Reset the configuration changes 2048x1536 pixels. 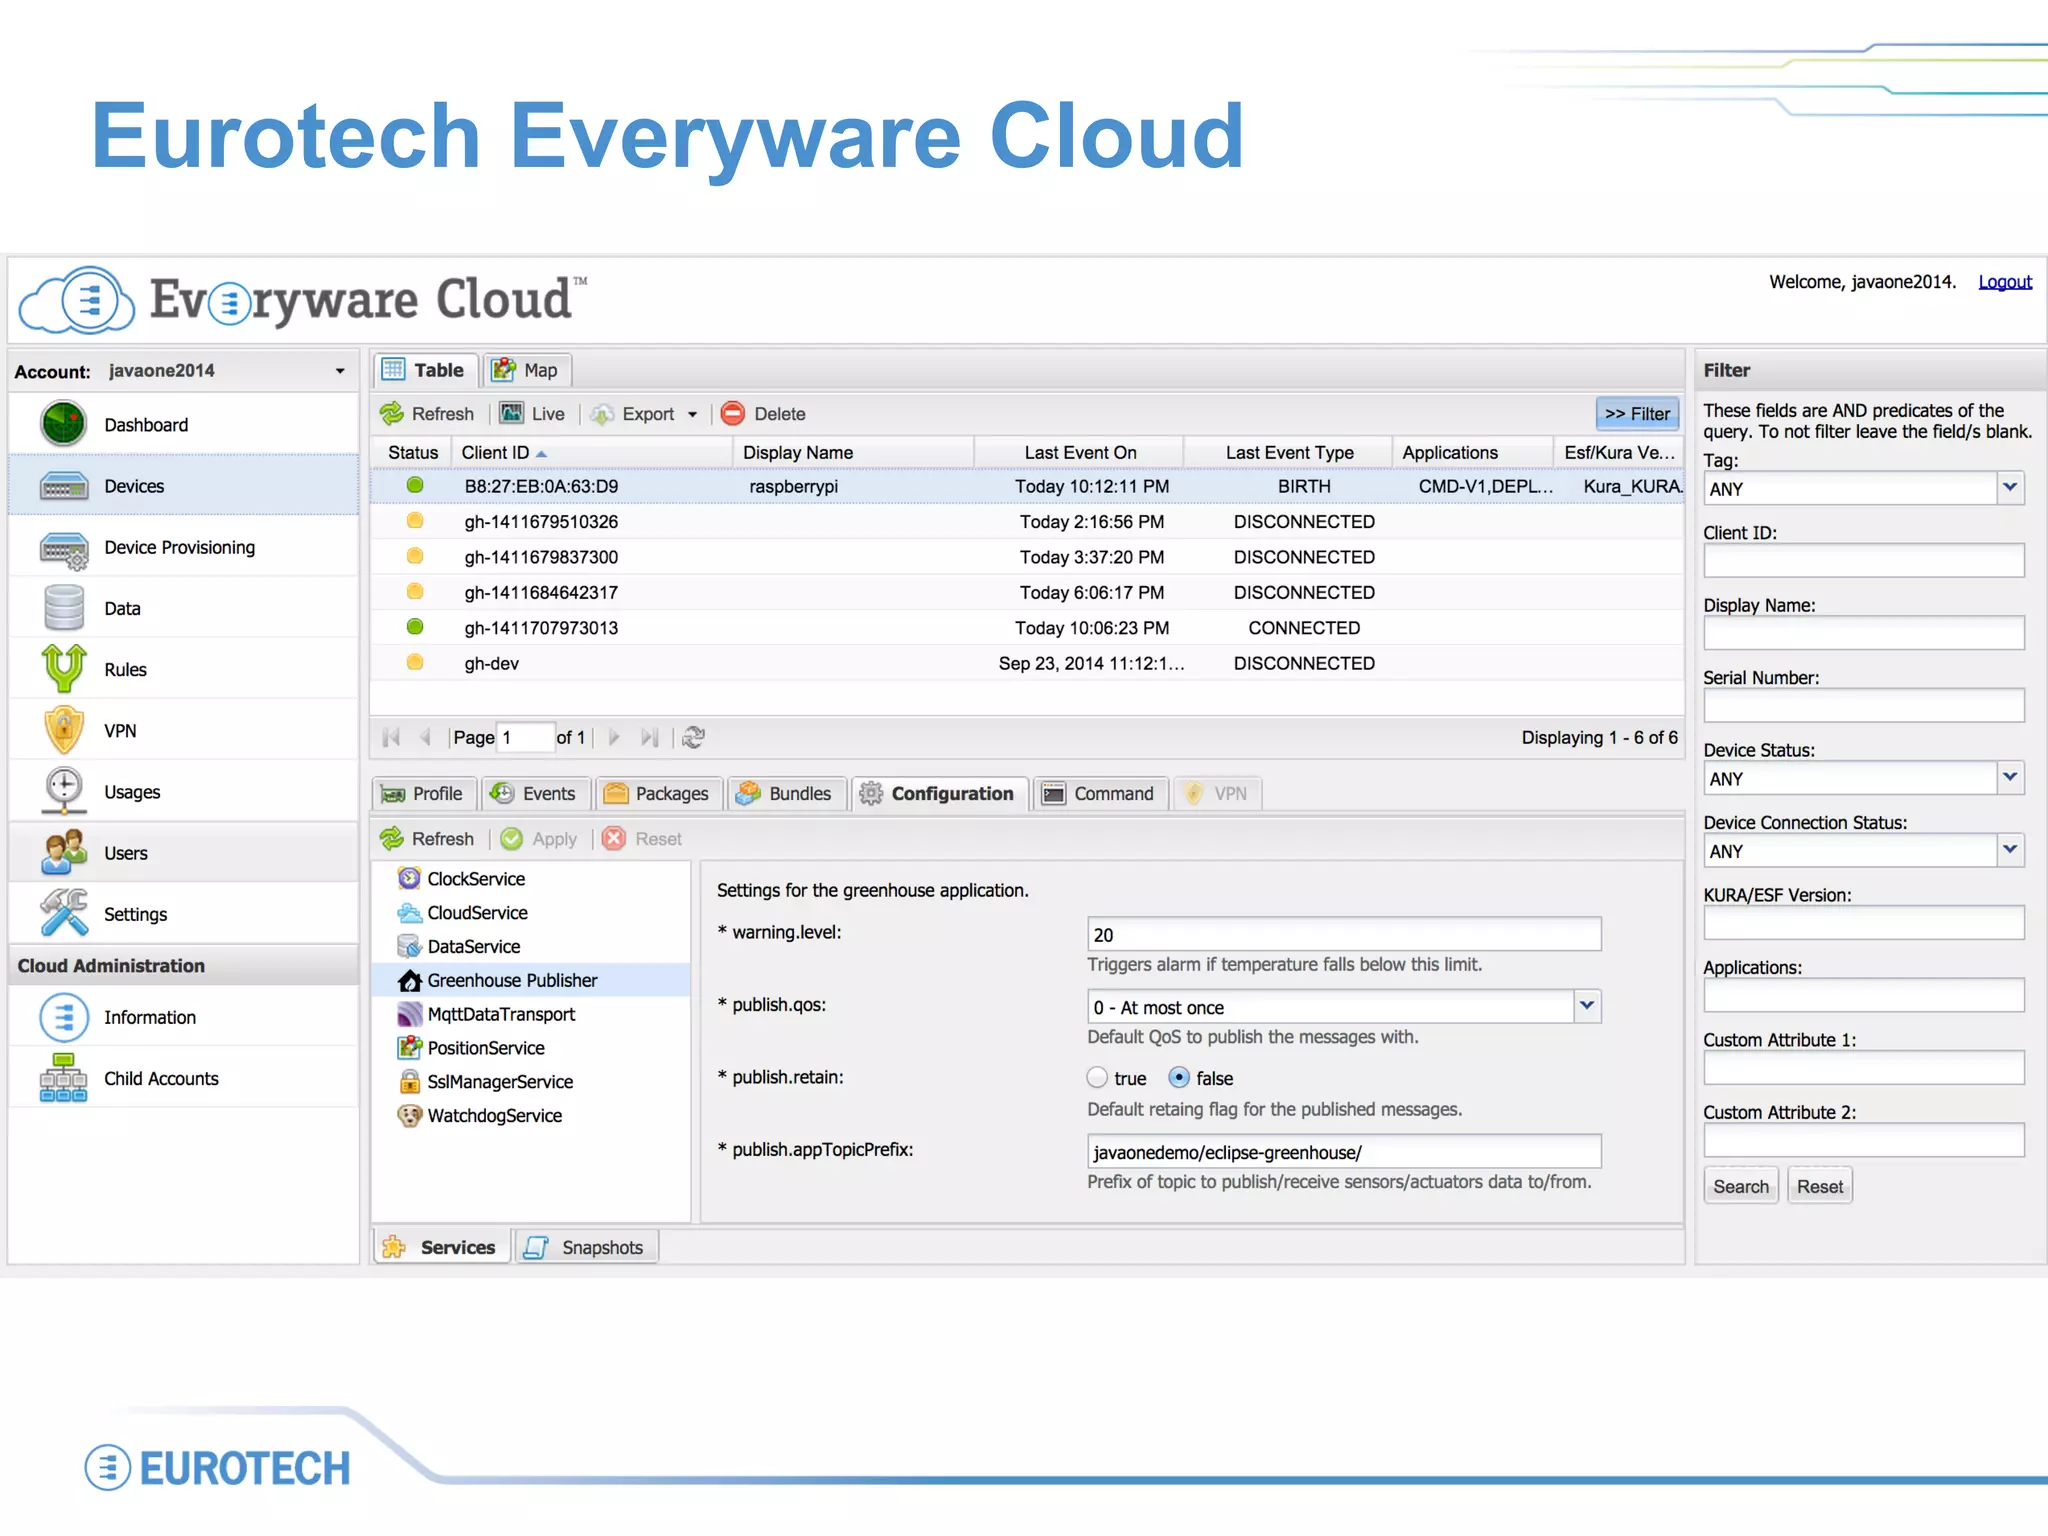[x=643, y=839]
